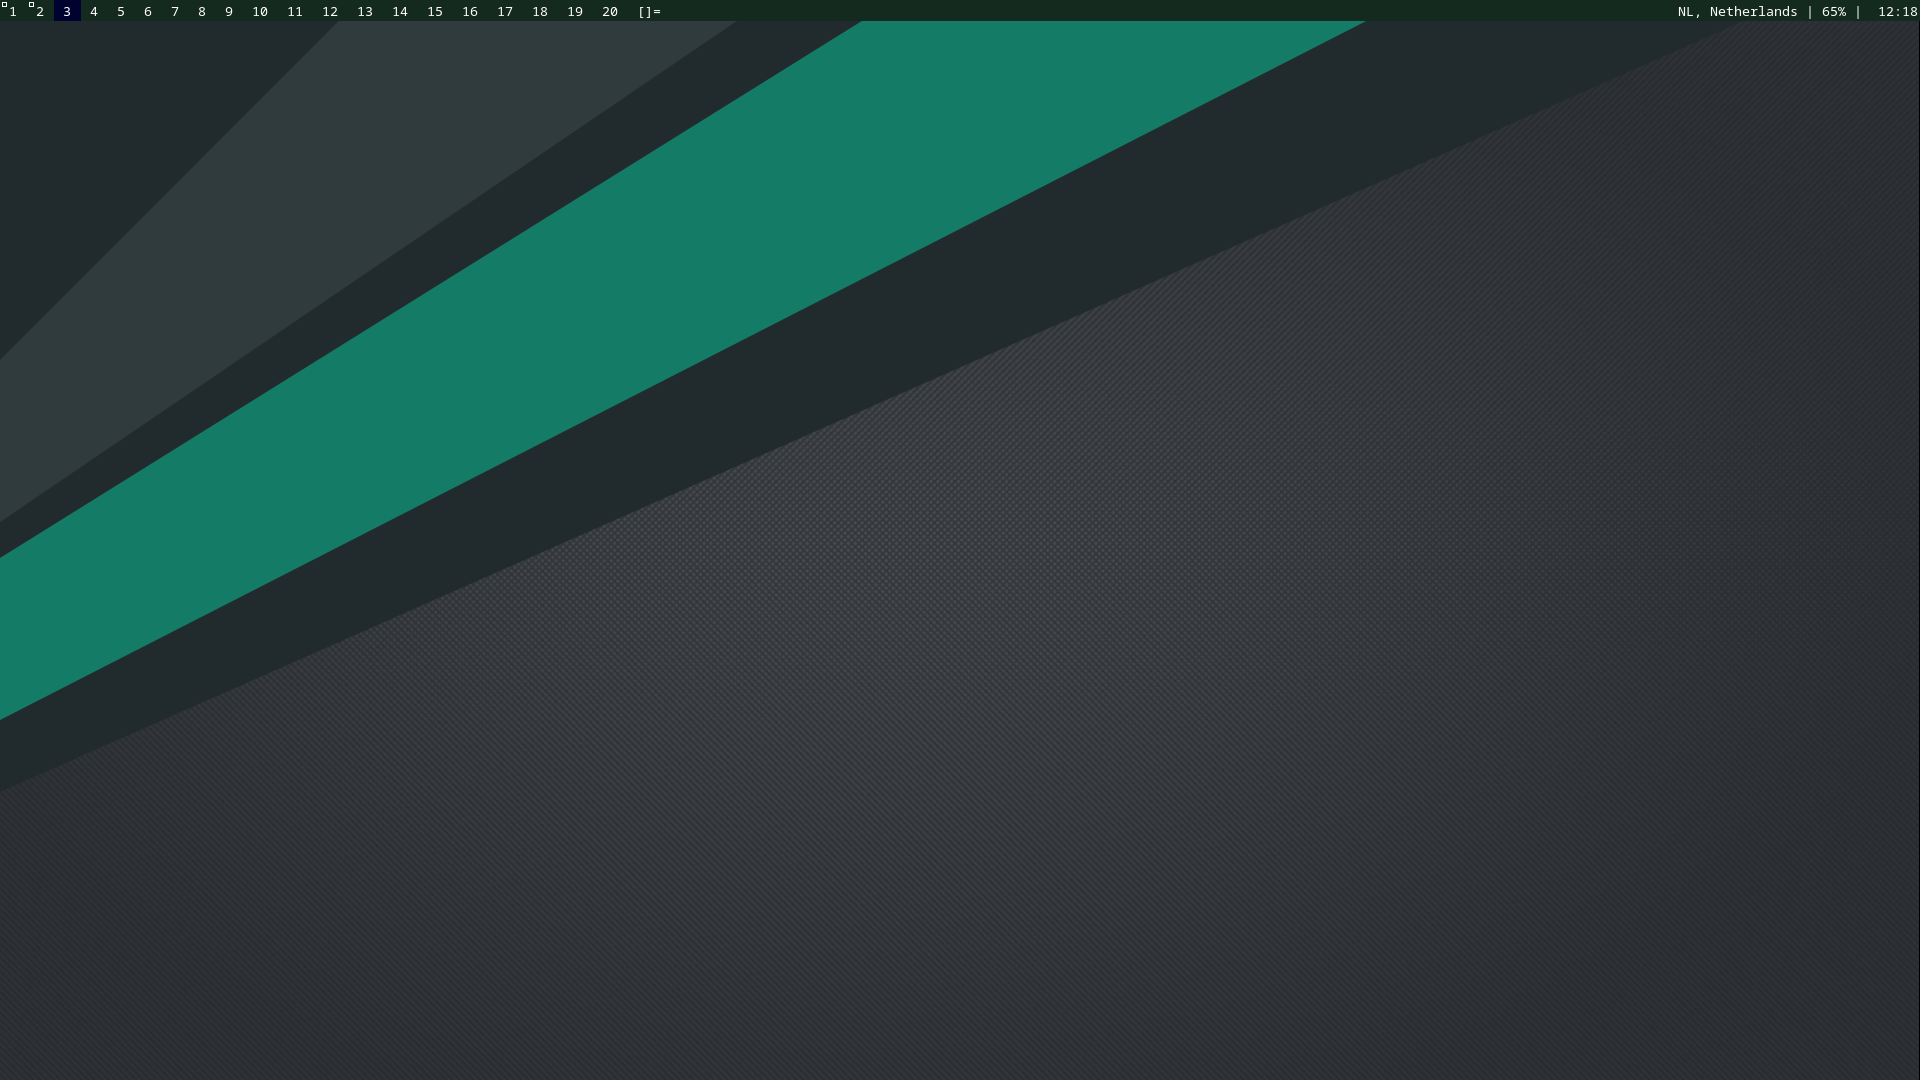Open tag 20
The image size is (1920, 1080).
click(610, 12)
